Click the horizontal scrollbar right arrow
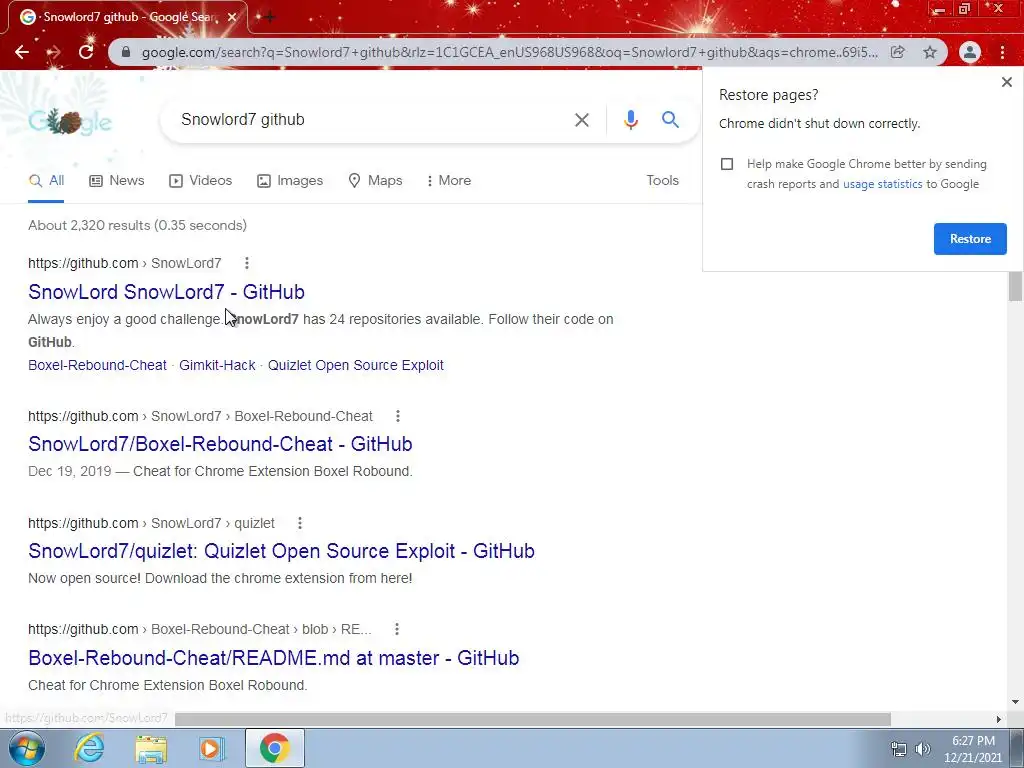Screen dimensions: 1024x768 pos(999,719)
